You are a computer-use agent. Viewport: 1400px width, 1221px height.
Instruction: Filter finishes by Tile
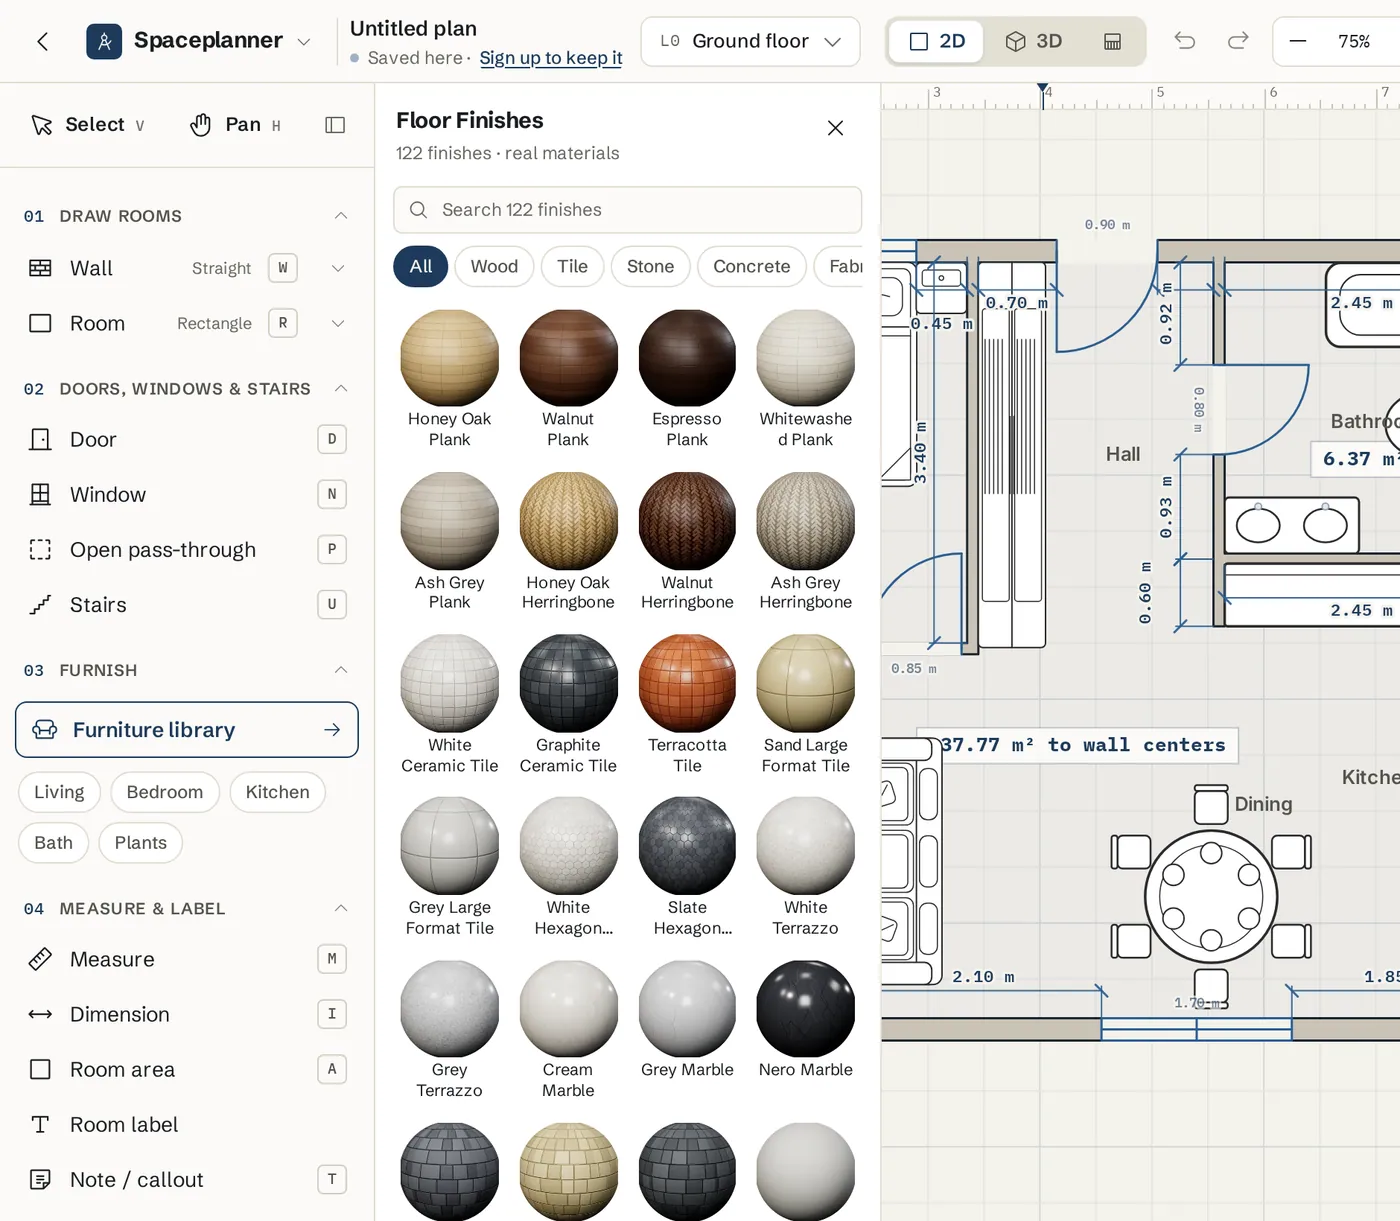(x=572, y=266)
